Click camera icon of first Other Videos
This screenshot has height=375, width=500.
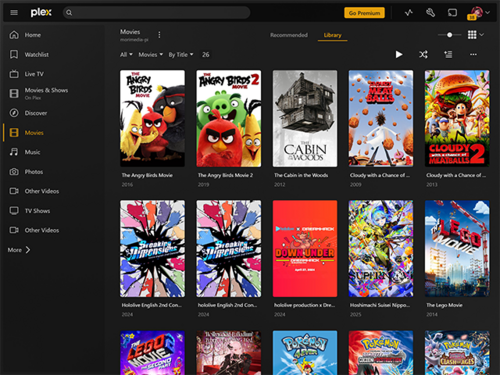coord(14,191)
